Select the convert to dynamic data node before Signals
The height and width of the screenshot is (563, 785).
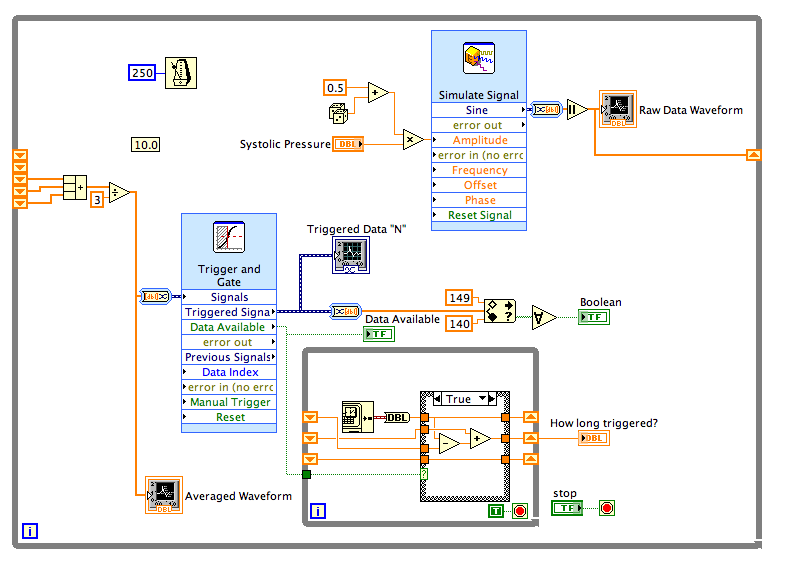tap(156, 297)
